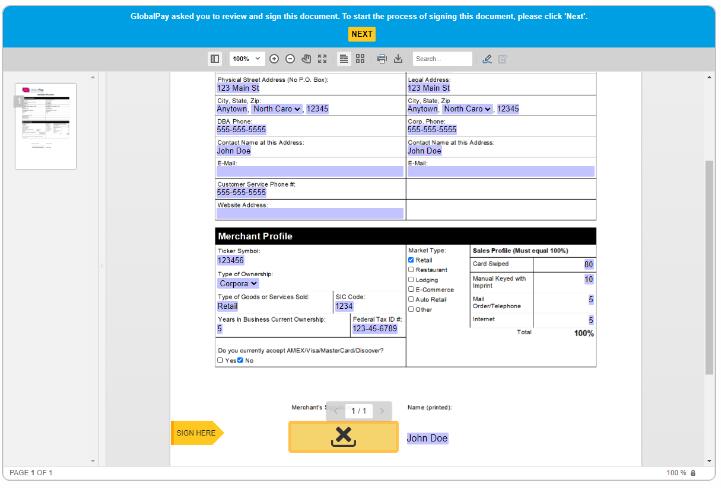Screen dimensions: 721x488
Task: Edit printed name field John Doe
Action: coord(427,438)
